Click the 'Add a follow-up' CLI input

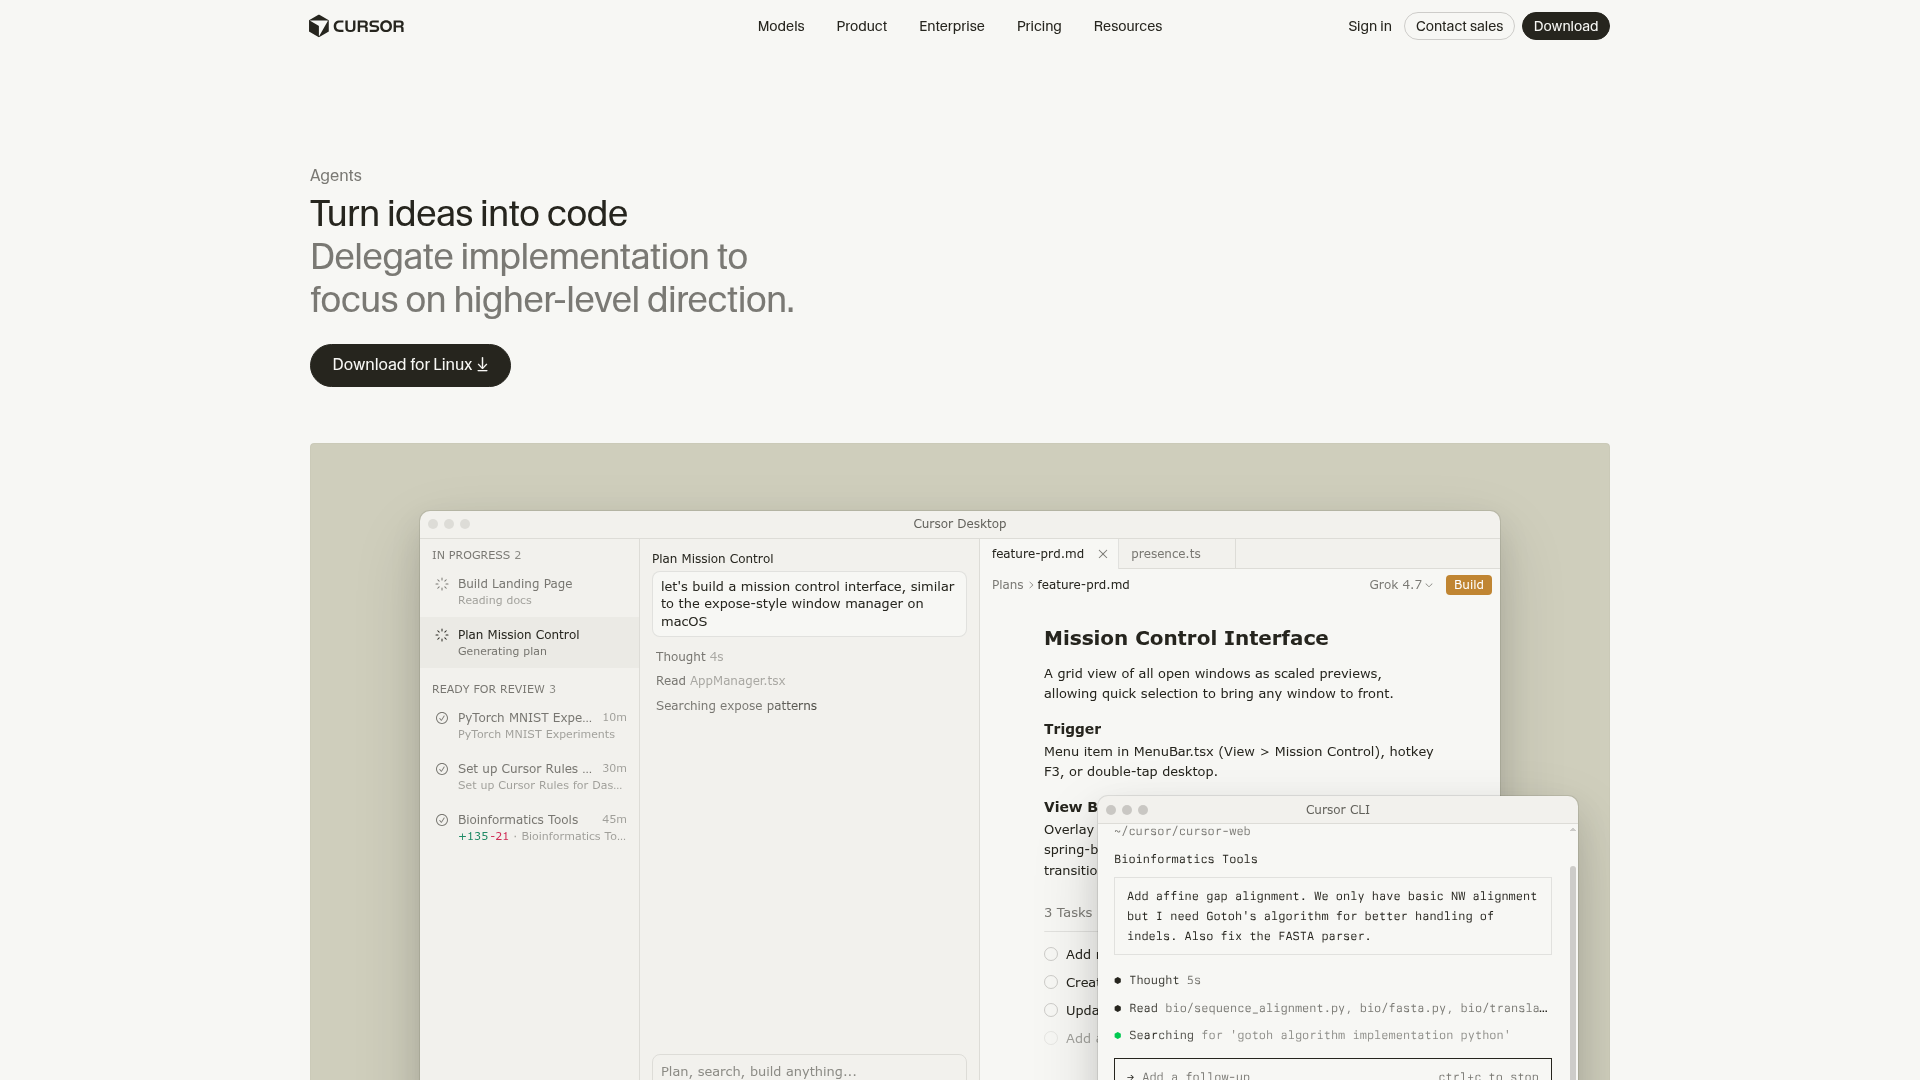(x=1333, y=1070)
